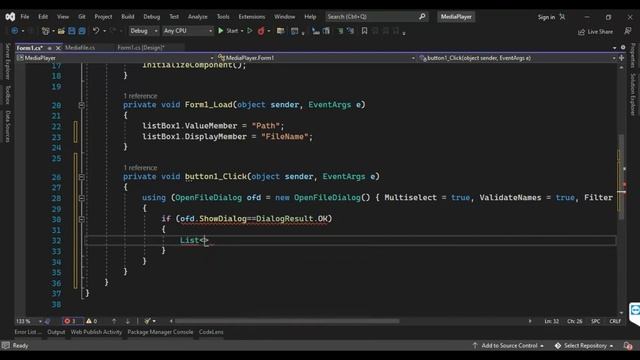Collapse the using block on line 28
This screenshot has height=360, width=640.
pos(81,198)
